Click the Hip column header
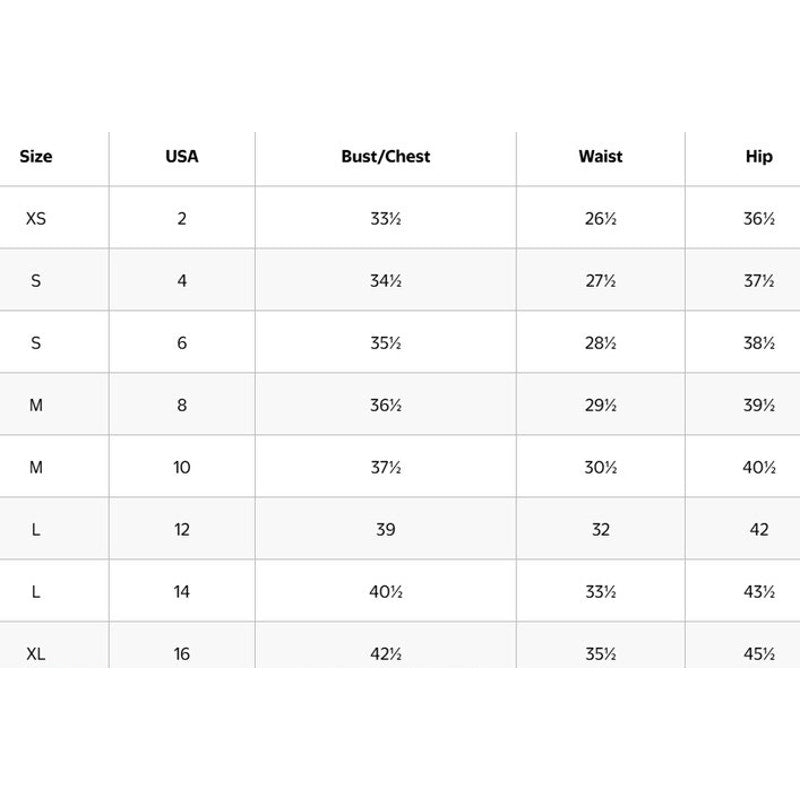This screenshot has height=800, width=800. [759, 157]
